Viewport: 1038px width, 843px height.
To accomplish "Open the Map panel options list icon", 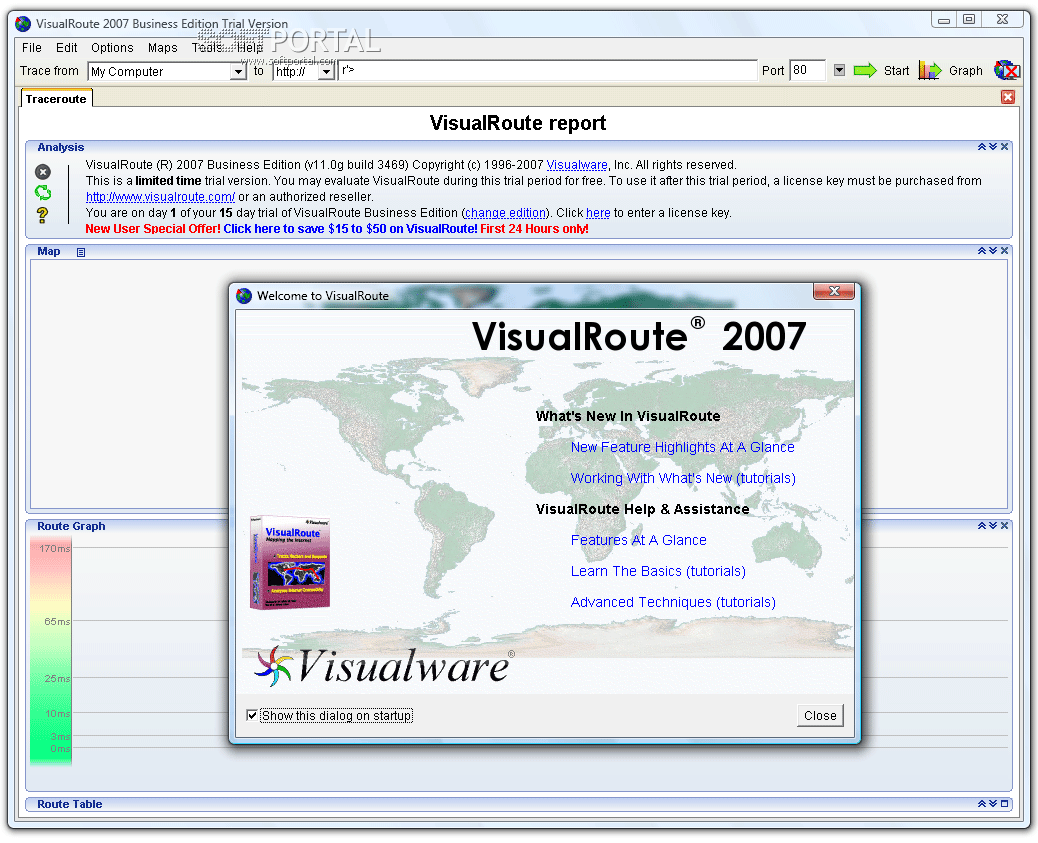I will (81, 252).
